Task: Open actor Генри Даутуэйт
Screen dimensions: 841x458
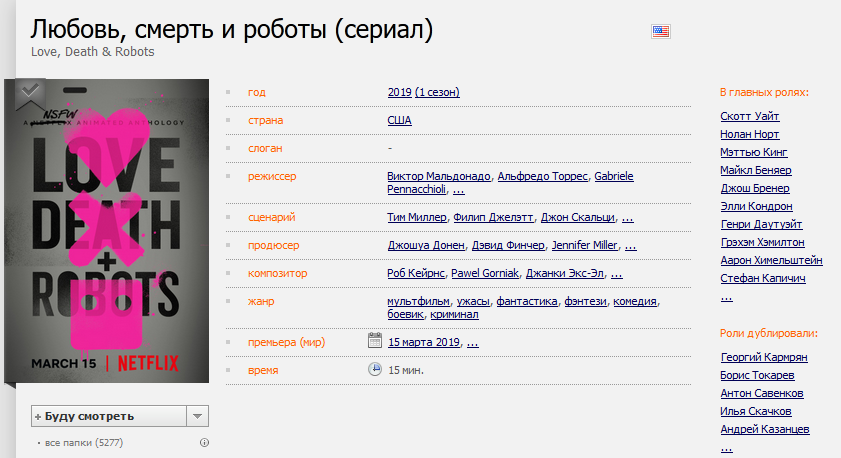Action: coord(762,224)
